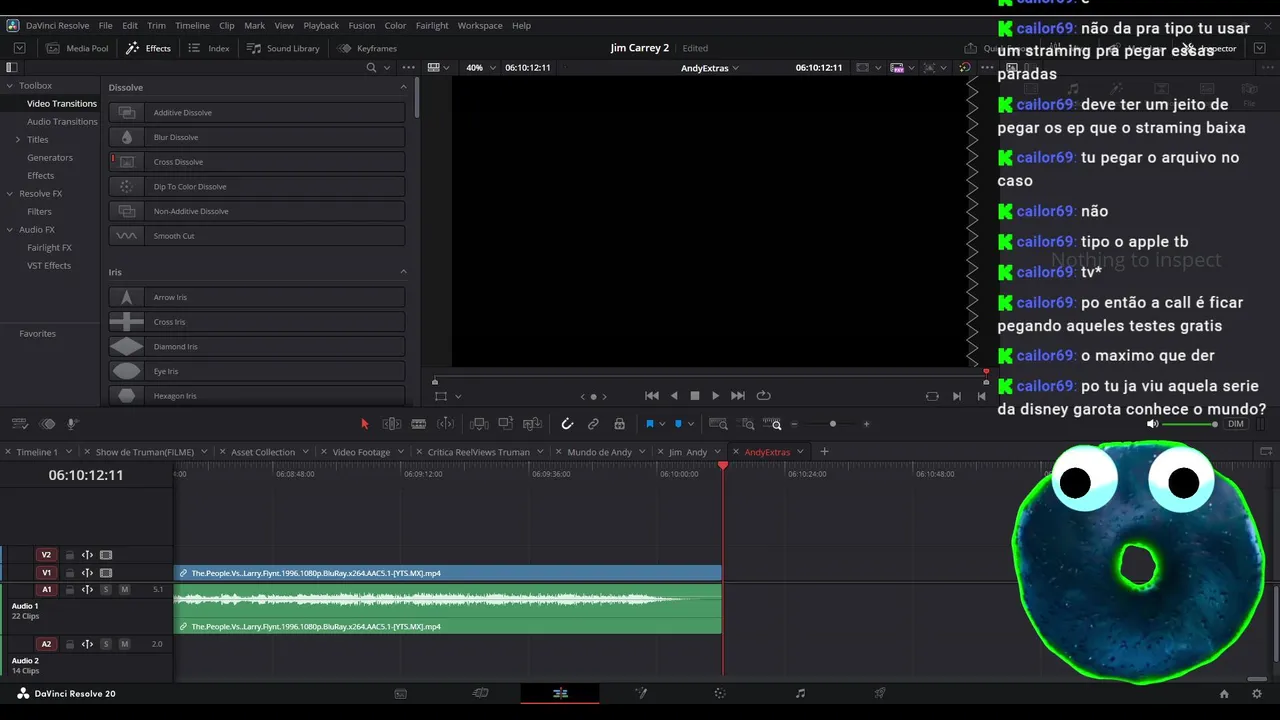Switch to the Mundo de Andy timeline tab

click(599, 452)
